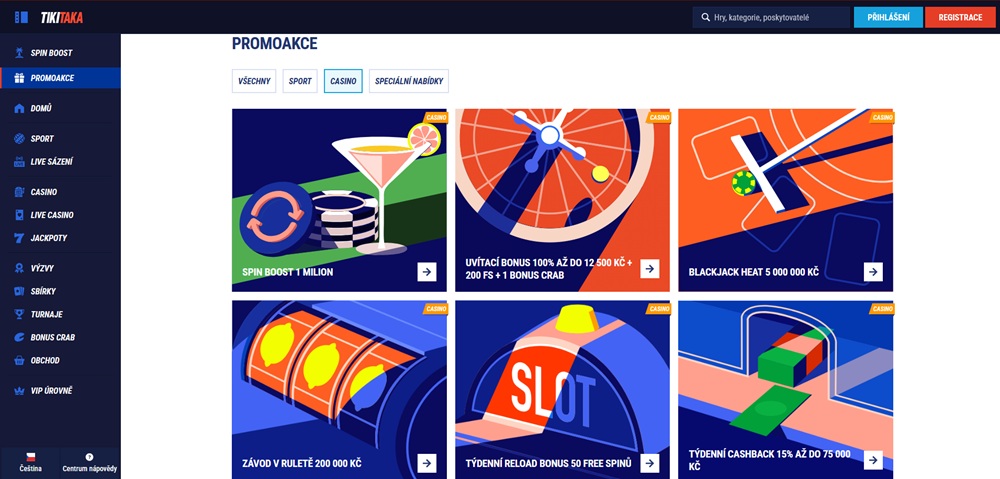
Task: Open Centrum nápovědy question mark icon
Action: [x=89, y=457]
